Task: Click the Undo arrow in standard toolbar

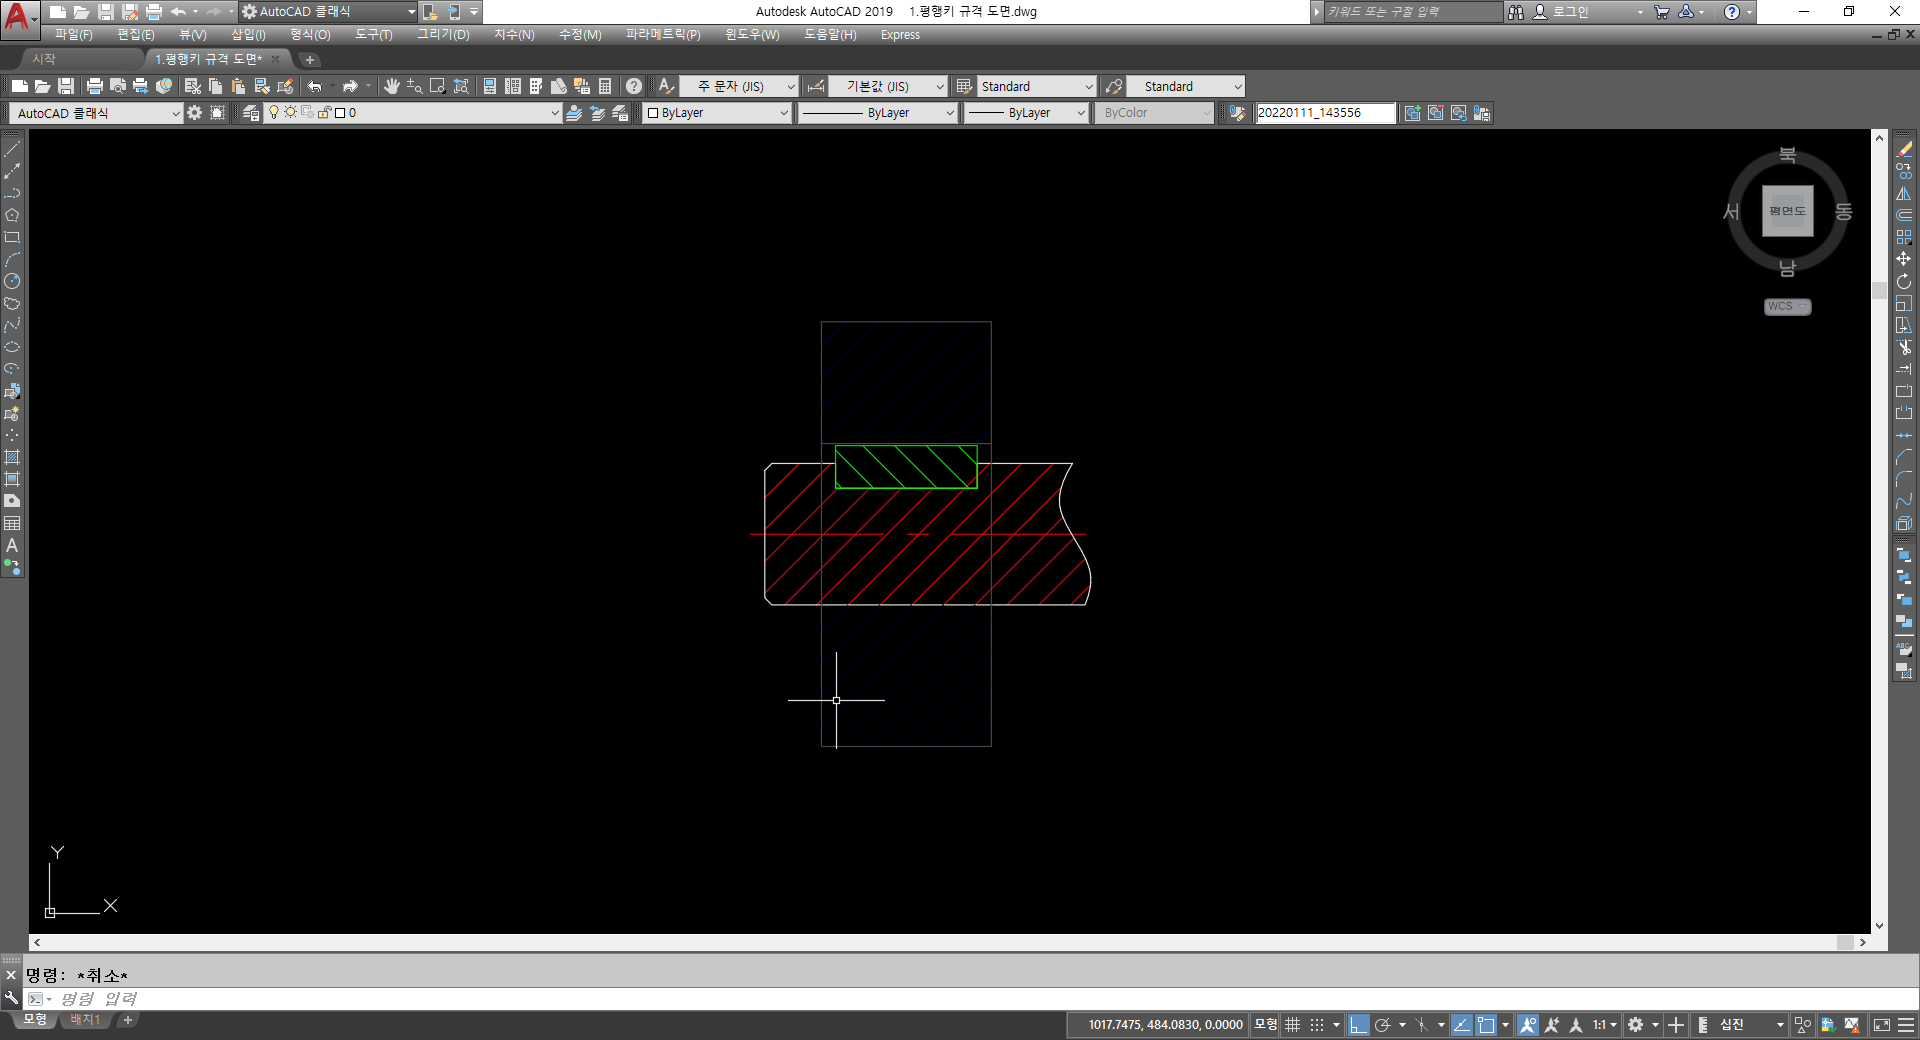Action: coord(314,86)
